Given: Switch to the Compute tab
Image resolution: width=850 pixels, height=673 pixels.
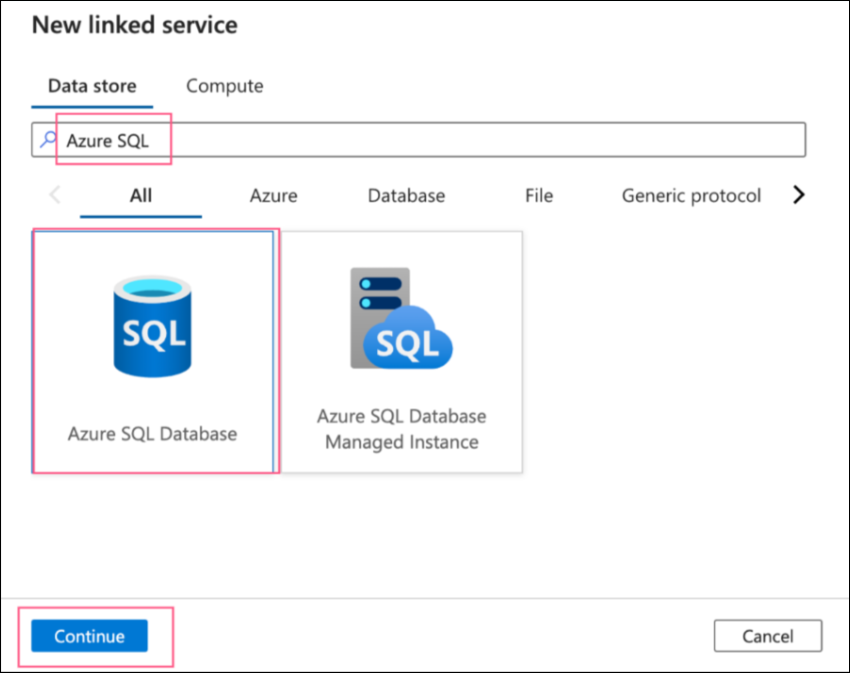Looking at the screenshot, I should pyautogui.click(x=224, y=86).
